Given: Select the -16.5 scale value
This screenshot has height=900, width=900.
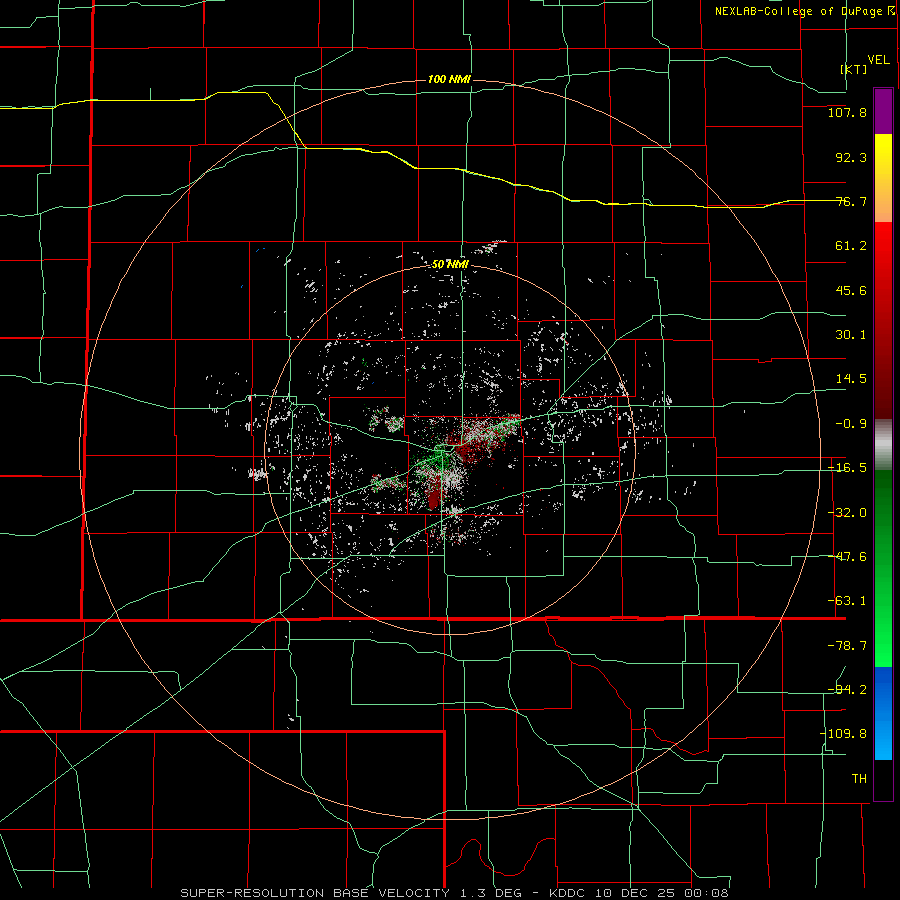Looking at the screenshot, I should (847, 468).
